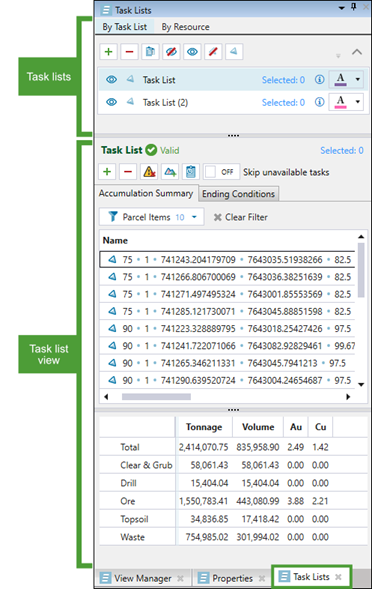Click the copy task list icon
The height and width of the screenshot is (589, 372).
pyautogui.click(x=150, y=52)
